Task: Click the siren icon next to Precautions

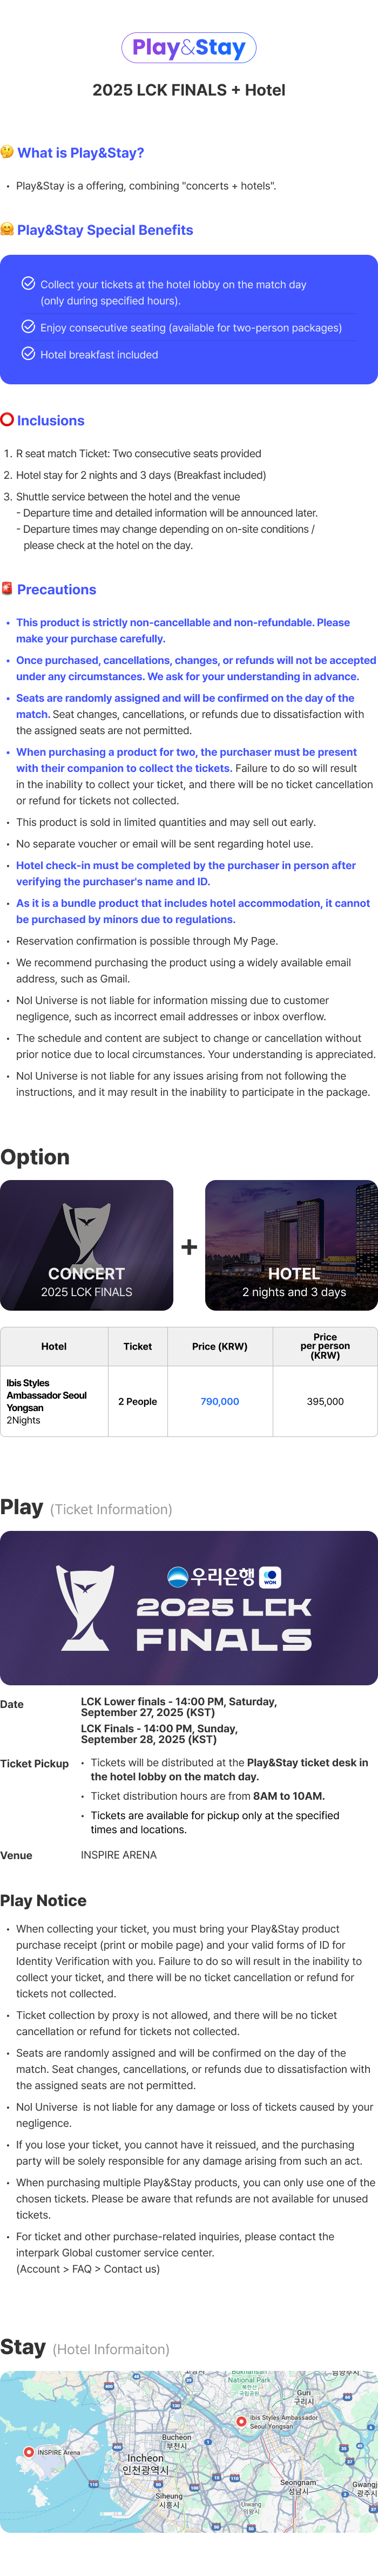Action: [7, 589]
